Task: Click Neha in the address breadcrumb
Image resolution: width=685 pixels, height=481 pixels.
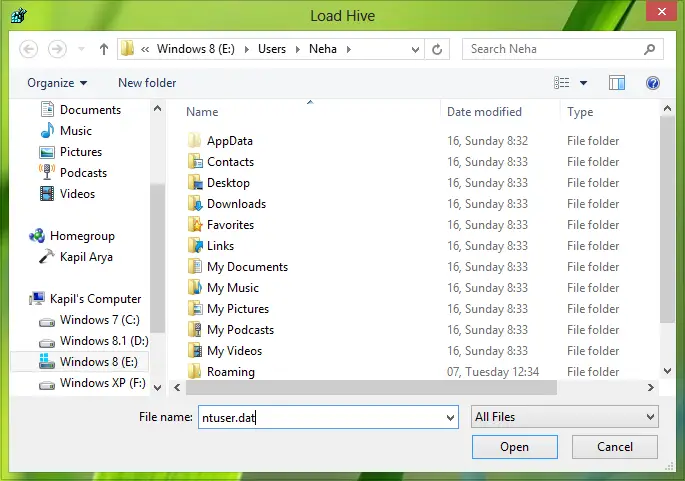Action: coord(323,49)
